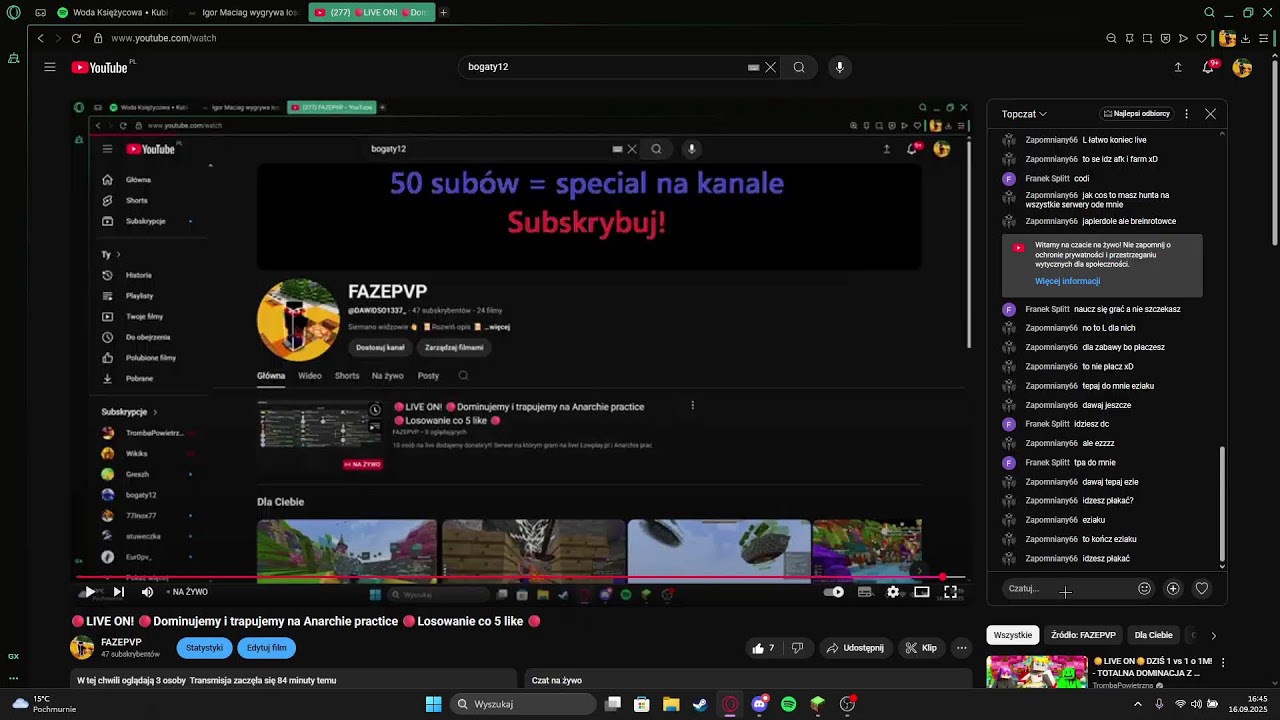1280x720 pixels.
Task: Go to the YouTube home logo
Action: coord(100,67)
